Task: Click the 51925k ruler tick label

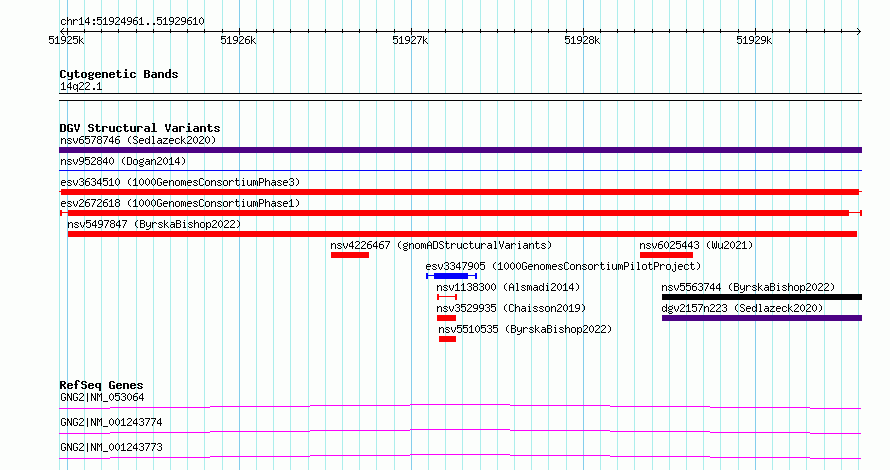Action: coord(66,40)
